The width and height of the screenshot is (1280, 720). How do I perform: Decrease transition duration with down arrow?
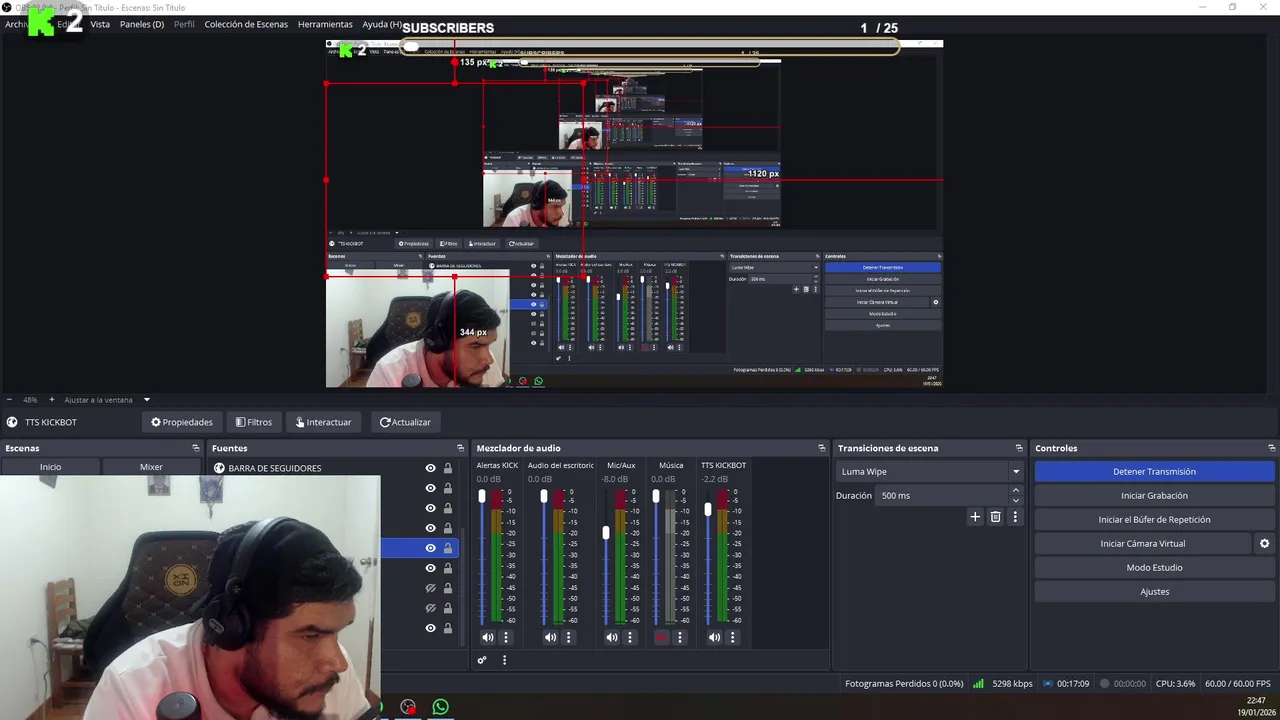(x=1016, y=500)
